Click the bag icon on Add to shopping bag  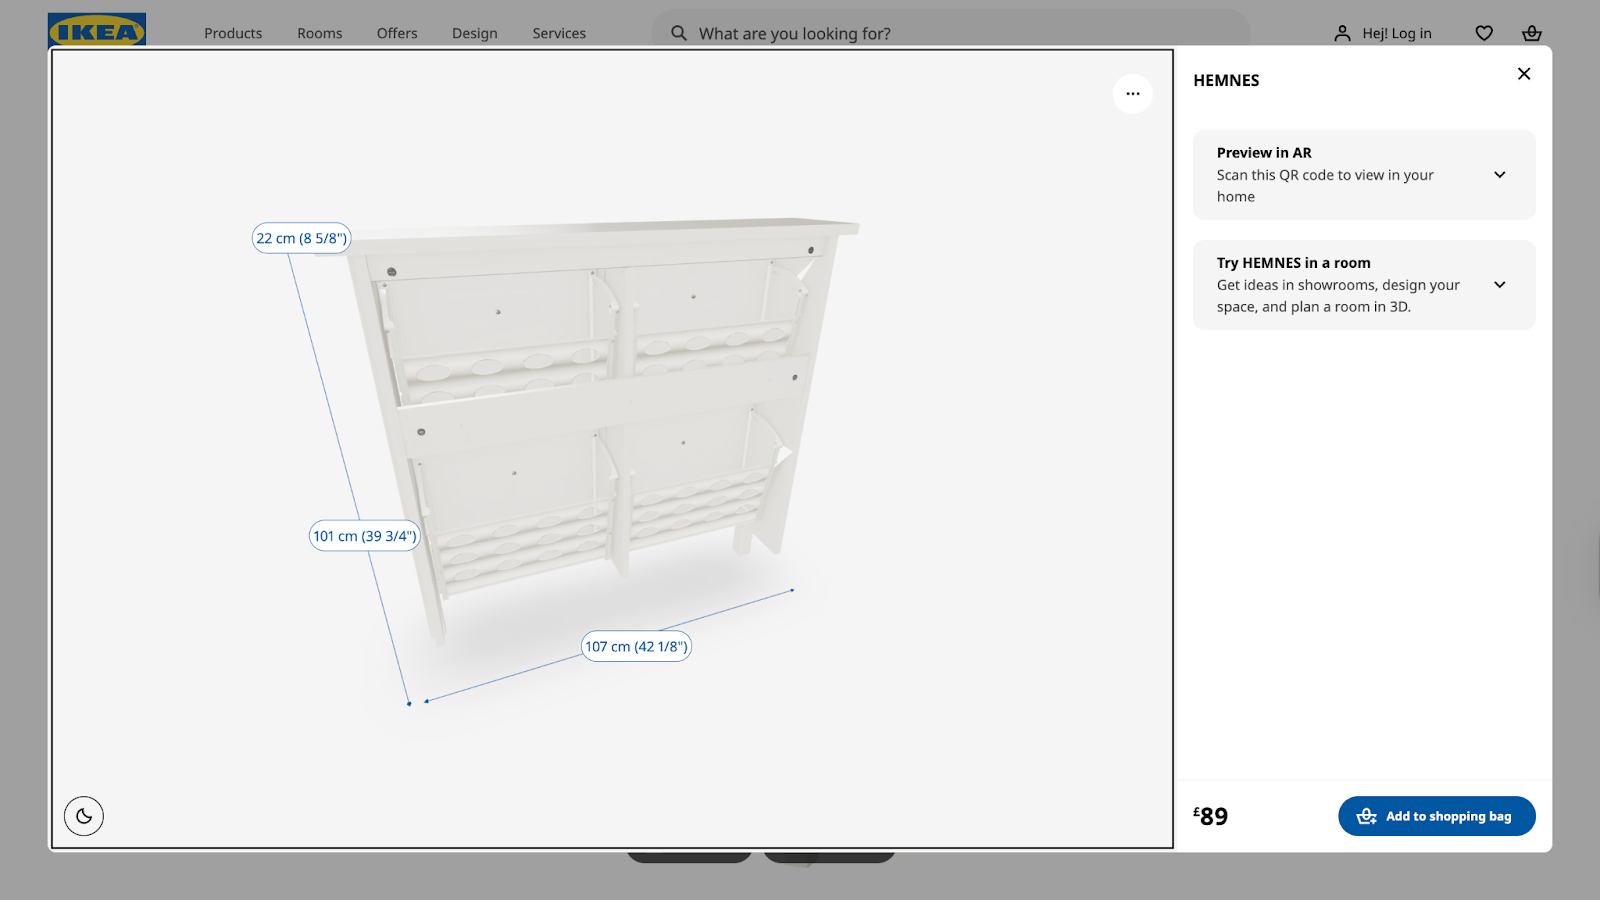point(1364,816)
